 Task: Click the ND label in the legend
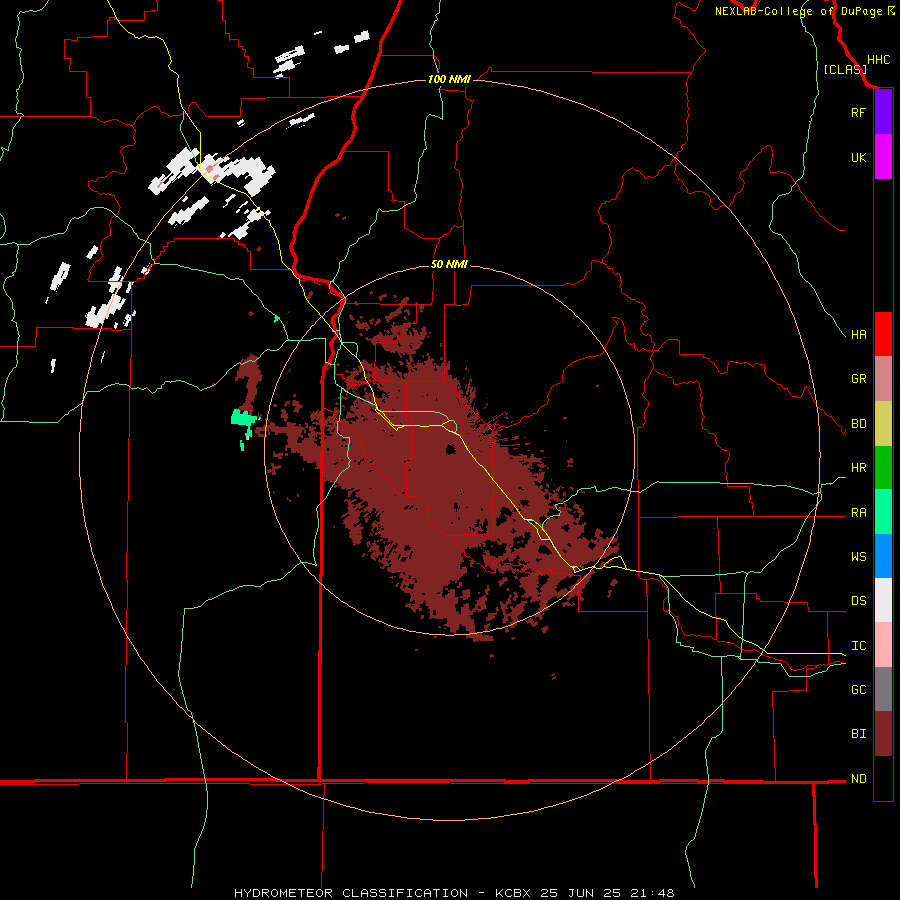coord(858,779)
